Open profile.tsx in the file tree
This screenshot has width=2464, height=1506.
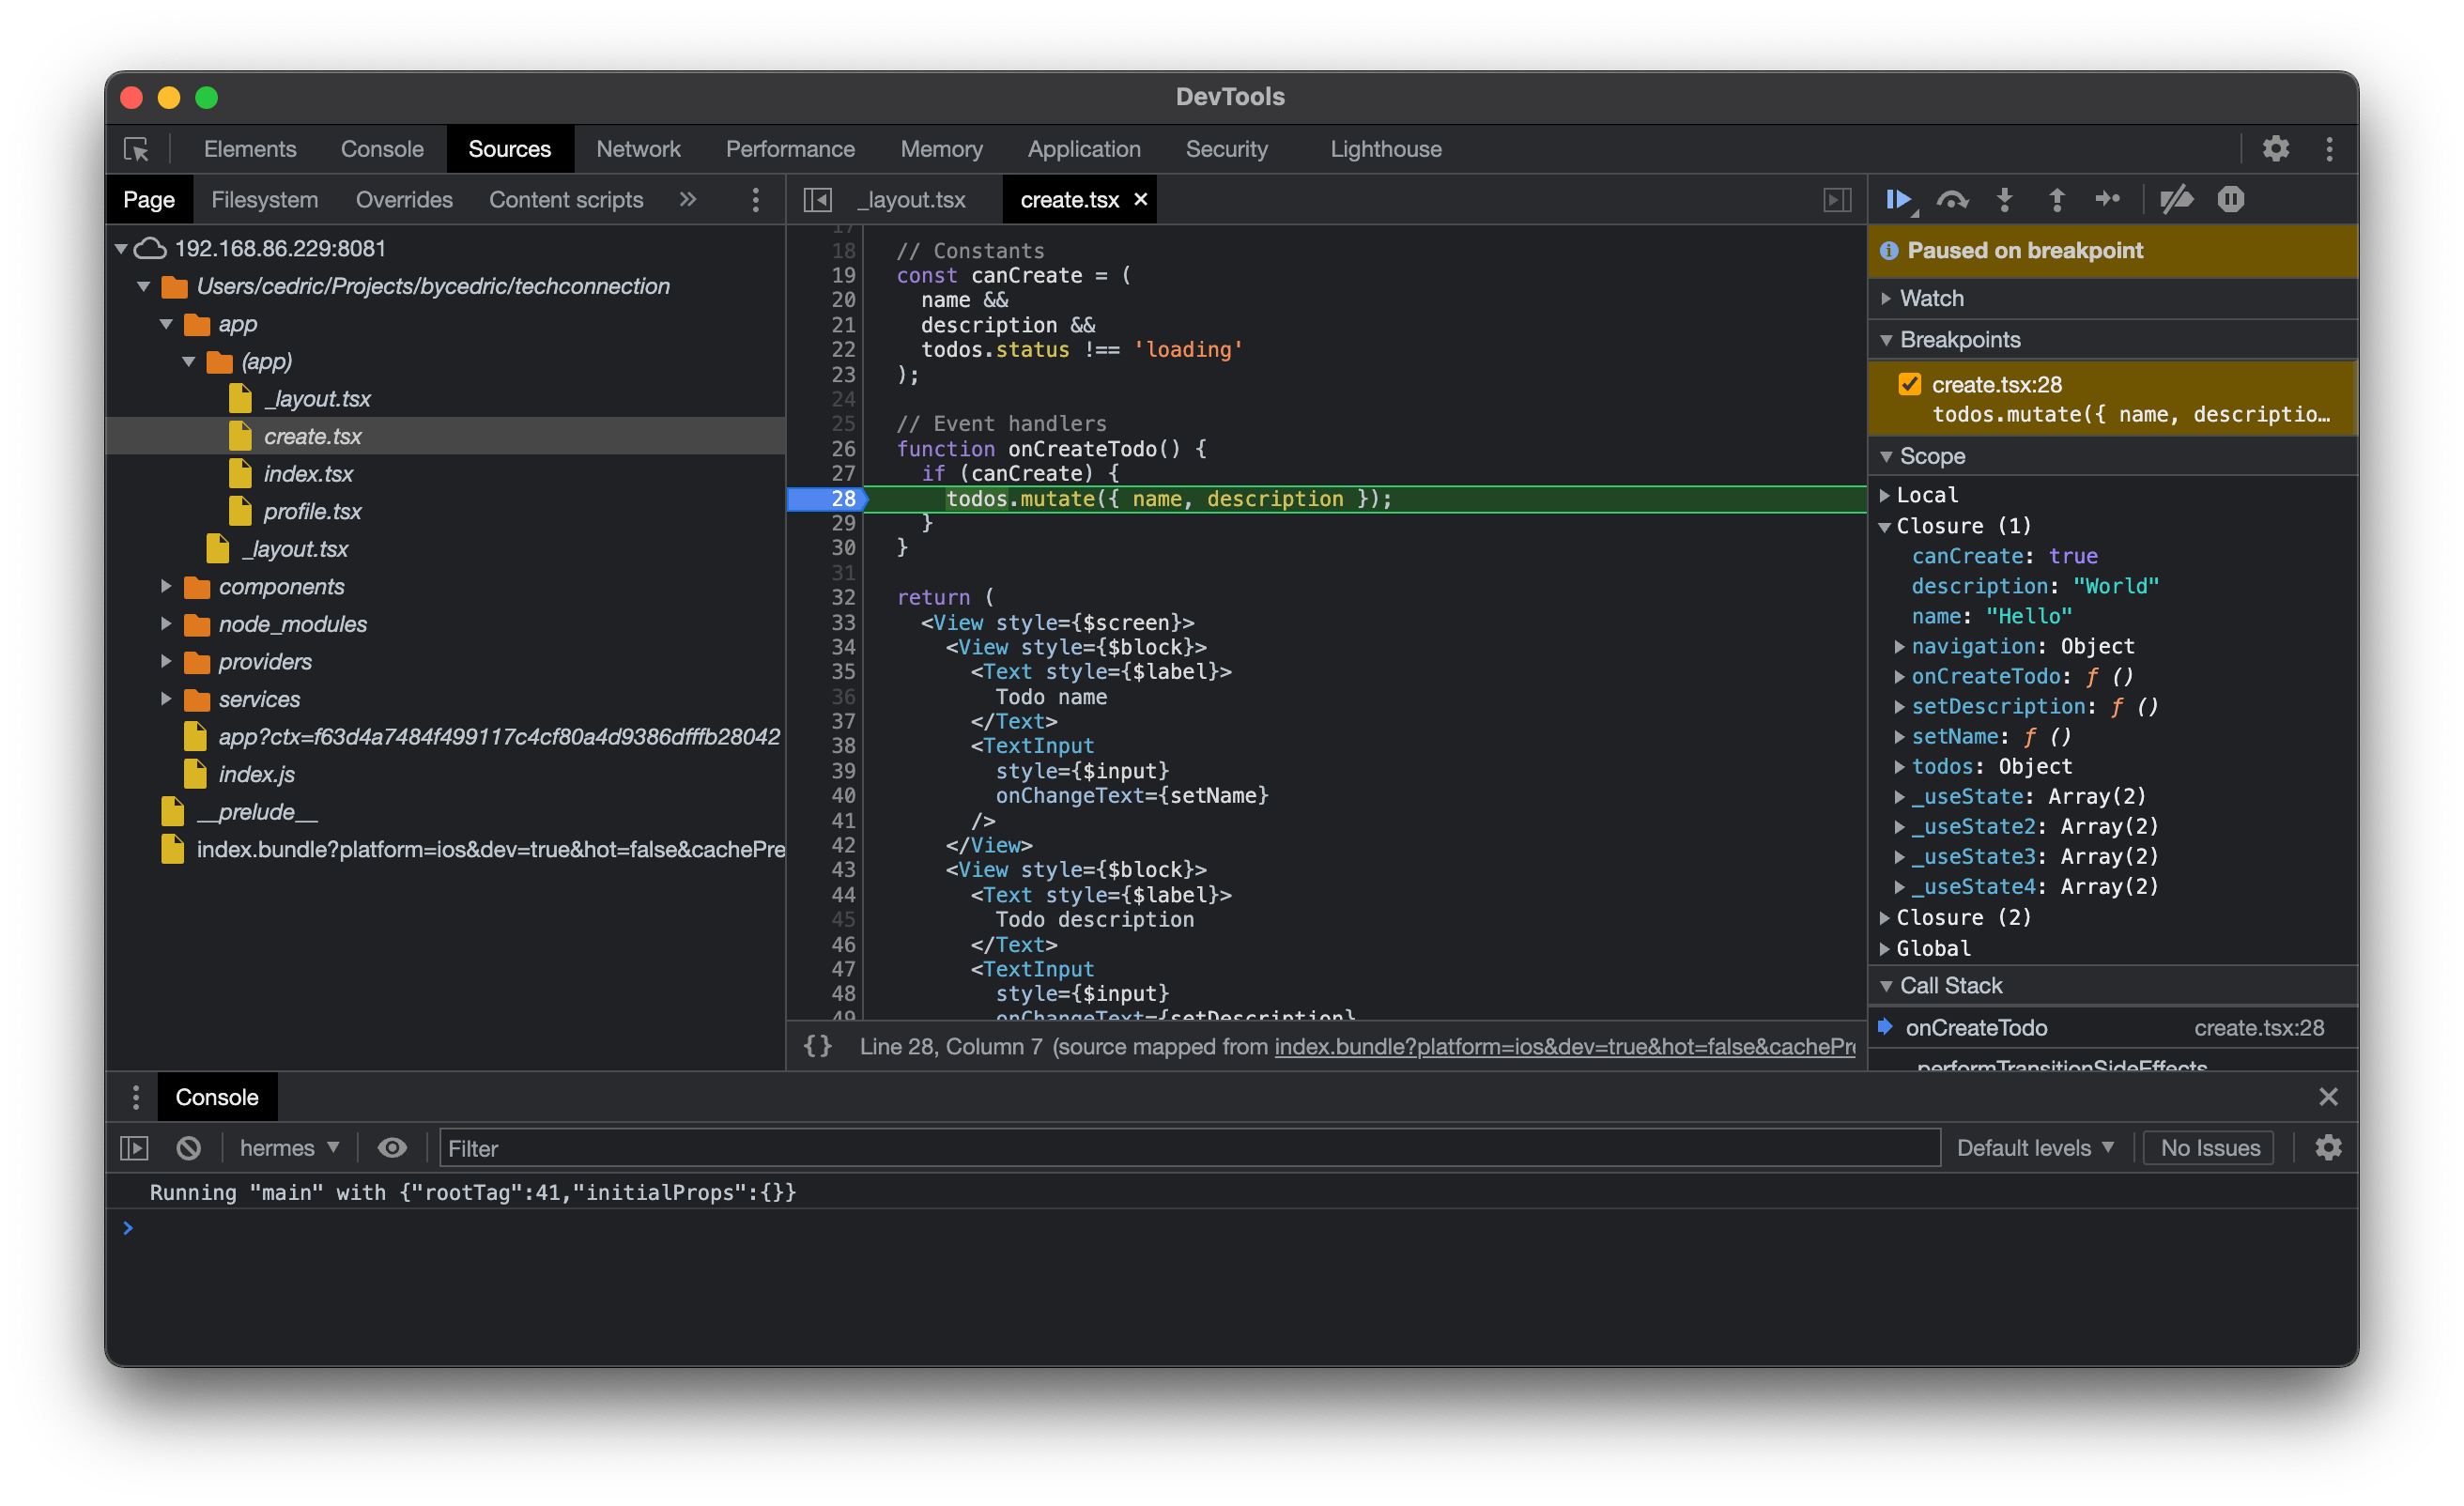(x=312, y=511)
